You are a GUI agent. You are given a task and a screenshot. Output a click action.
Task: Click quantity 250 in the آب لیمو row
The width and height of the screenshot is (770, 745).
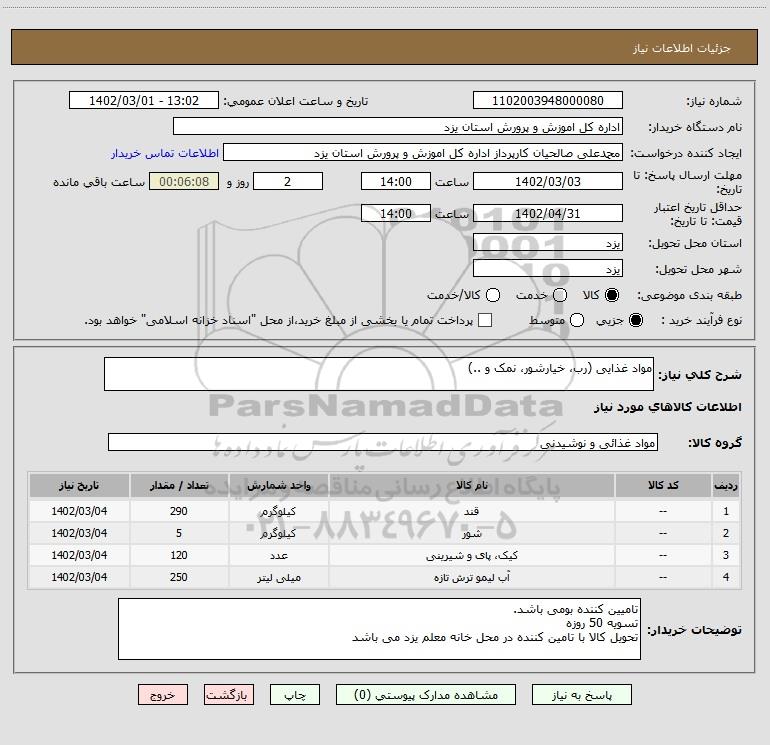(179, 578)
